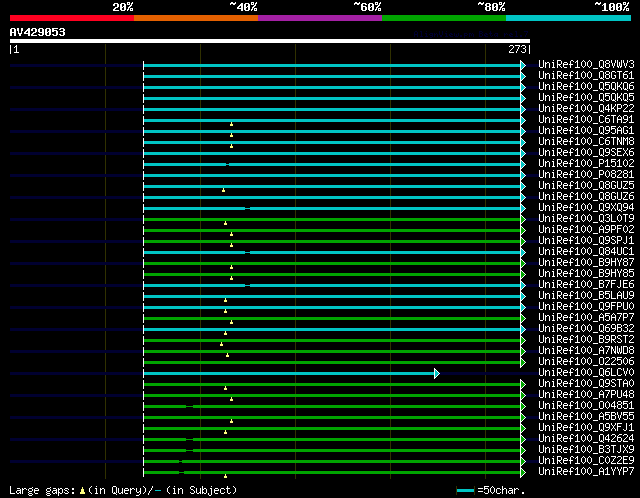Select the UniRef100_B9RST2 label
Viewport: 640px width, 498px height.
[586, 340]
